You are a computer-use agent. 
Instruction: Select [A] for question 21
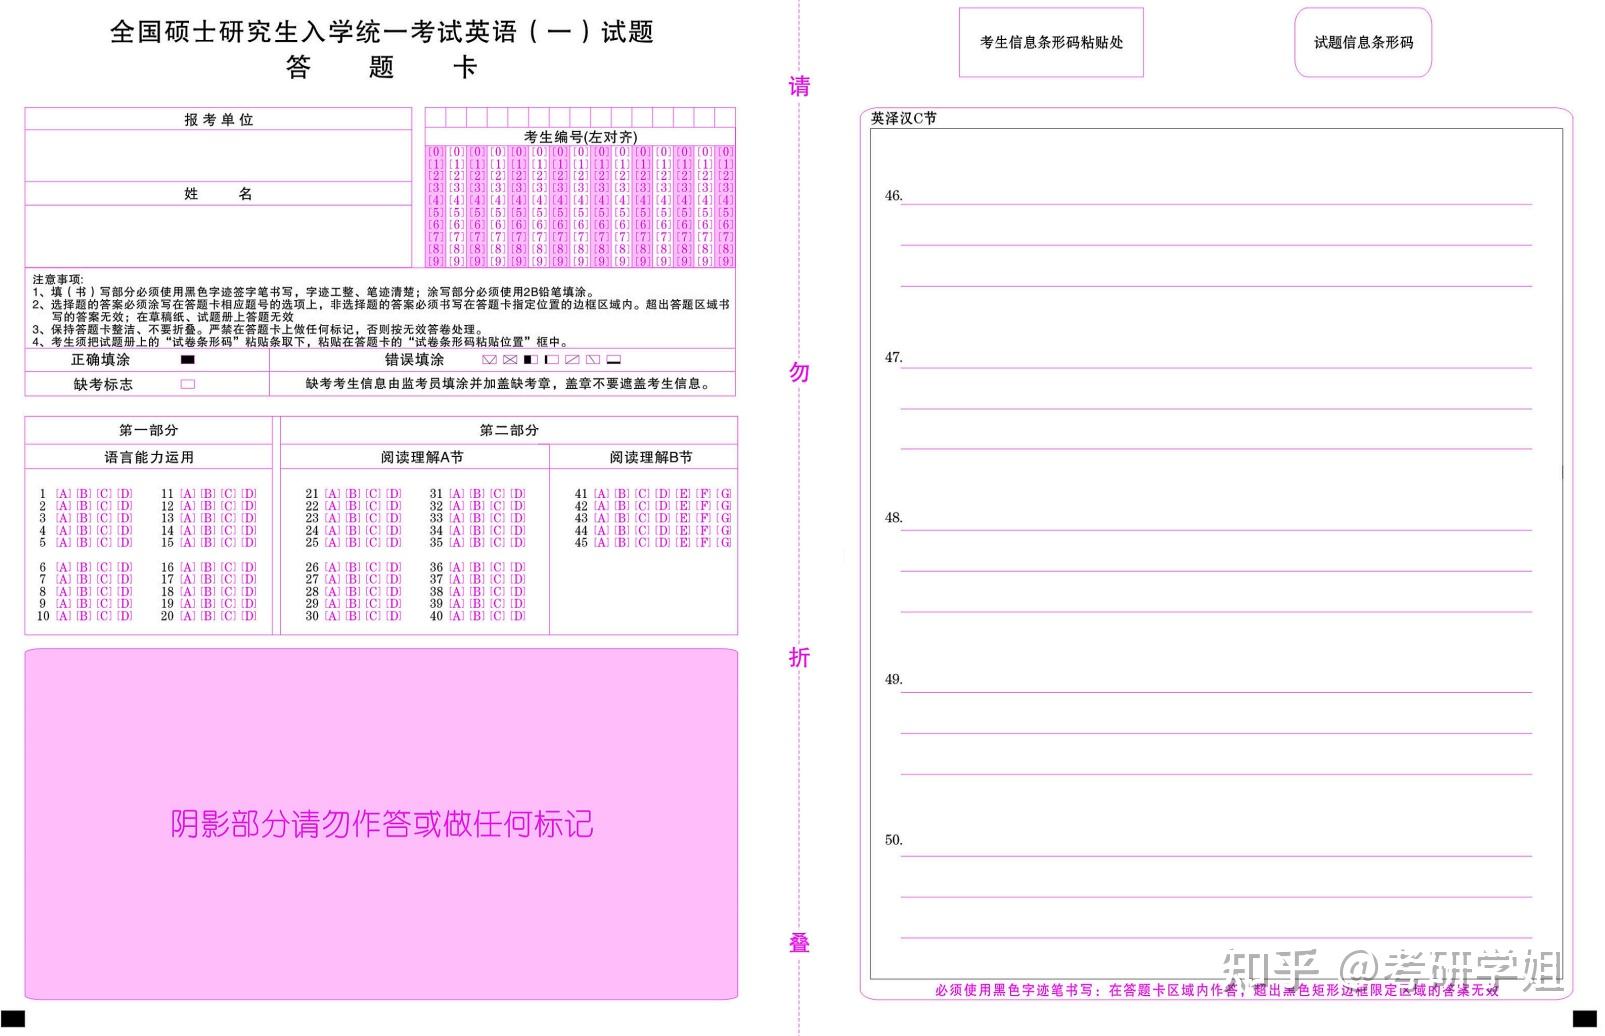[333, 494]
